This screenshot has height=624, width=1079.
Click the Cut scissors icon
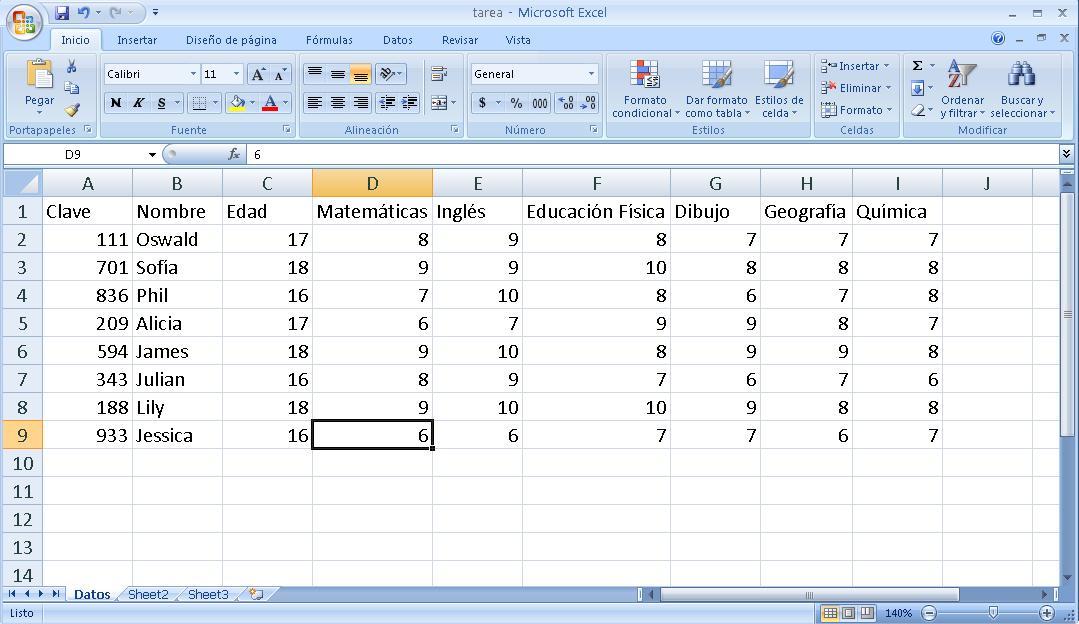(x=71, y=66)
